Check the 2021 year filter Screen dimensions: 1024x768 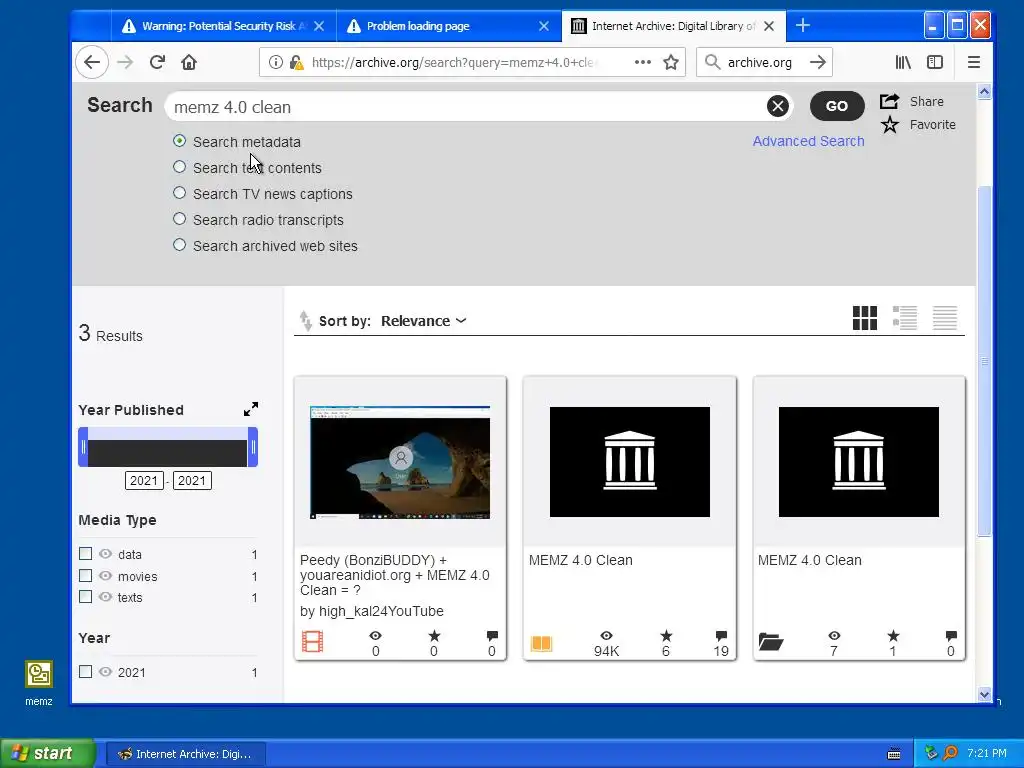click(x=86, y=672)
